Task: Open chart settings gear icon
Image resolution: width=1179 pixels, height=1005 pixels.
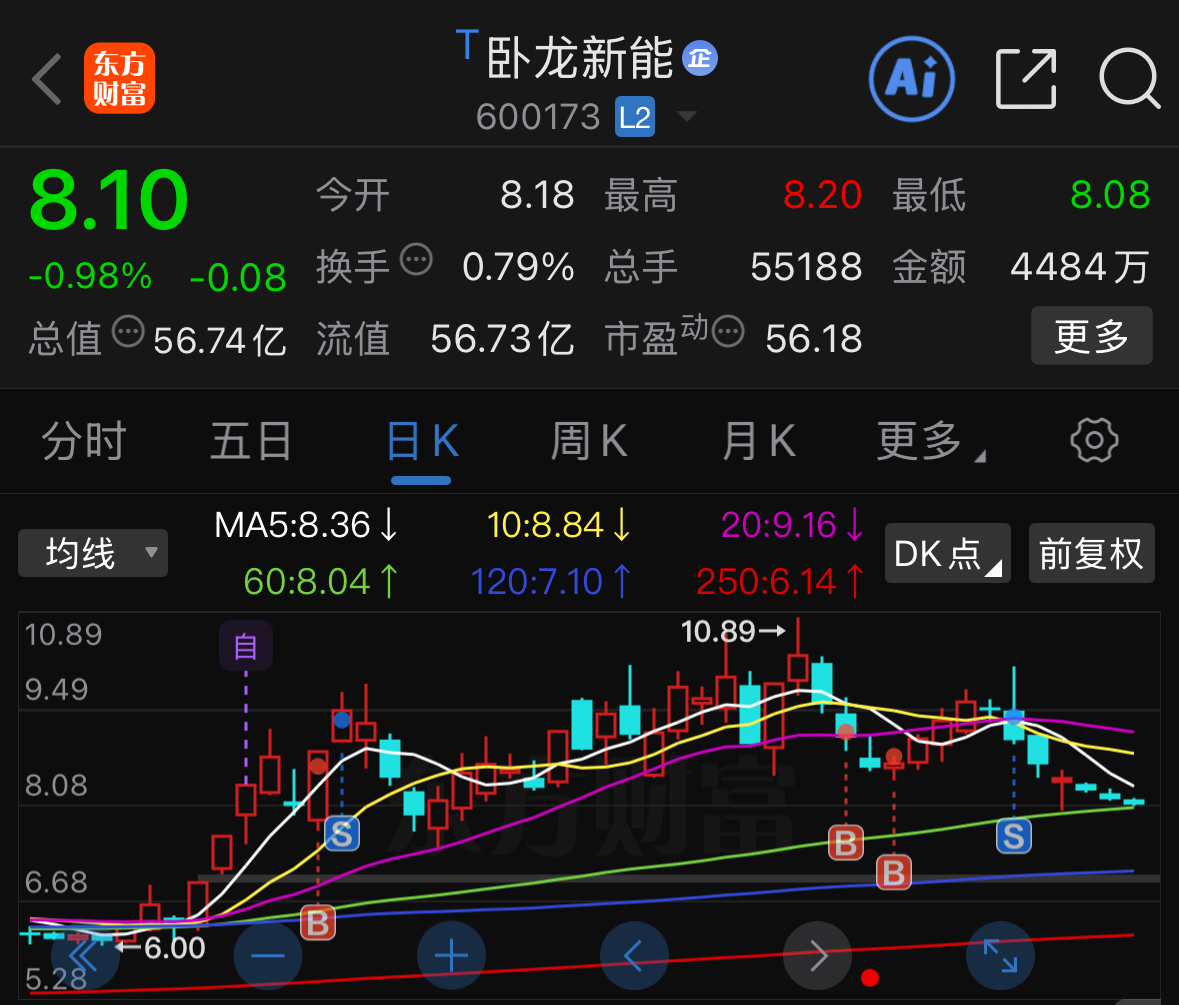Action: pyautogui.click(x=1094, y=440)
